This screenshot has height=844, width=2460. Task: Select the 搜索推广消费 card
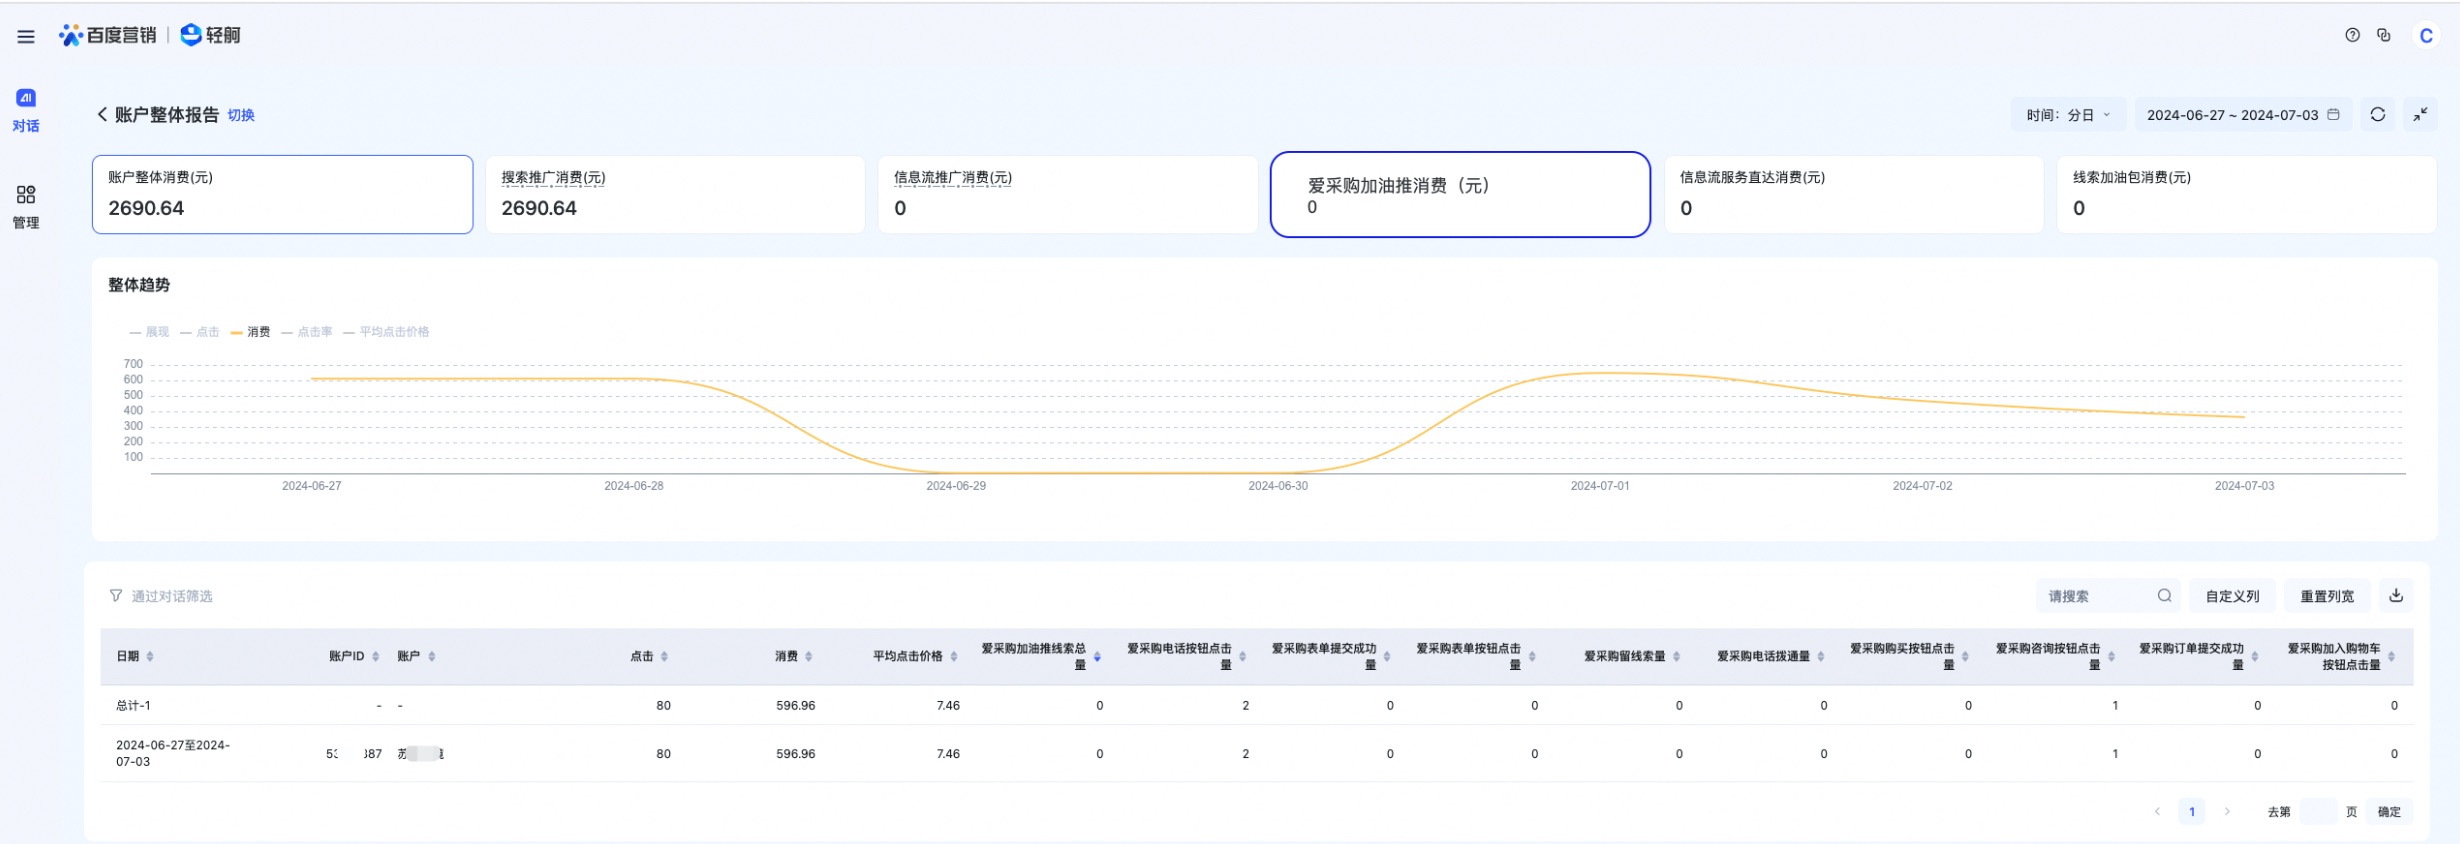[675, 194]
